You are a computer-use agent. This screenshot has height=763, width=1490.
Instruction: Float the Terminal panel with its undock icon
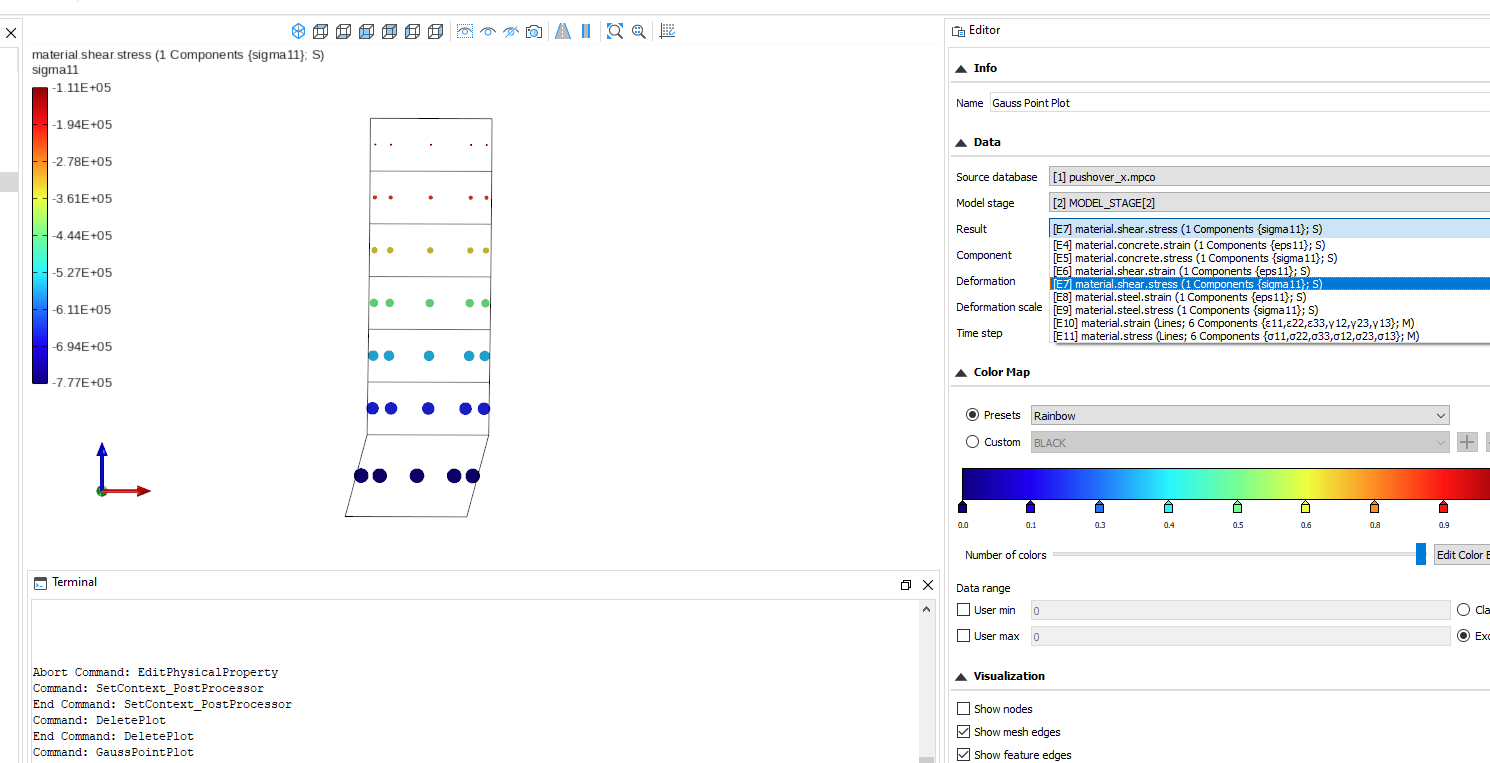906,585
